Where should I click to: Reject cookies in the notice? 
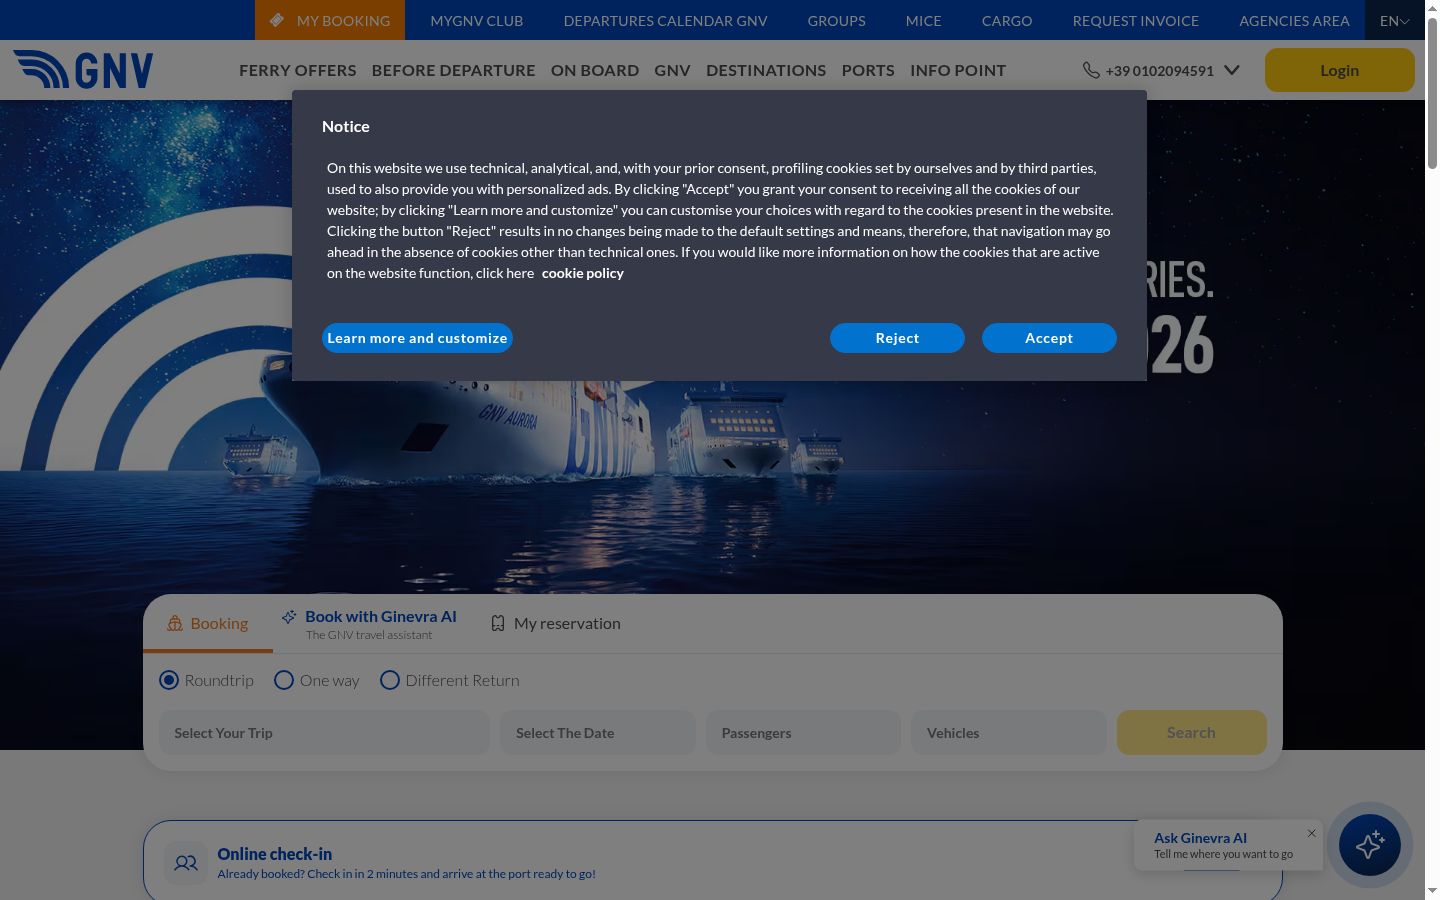(x=897, y=338)
